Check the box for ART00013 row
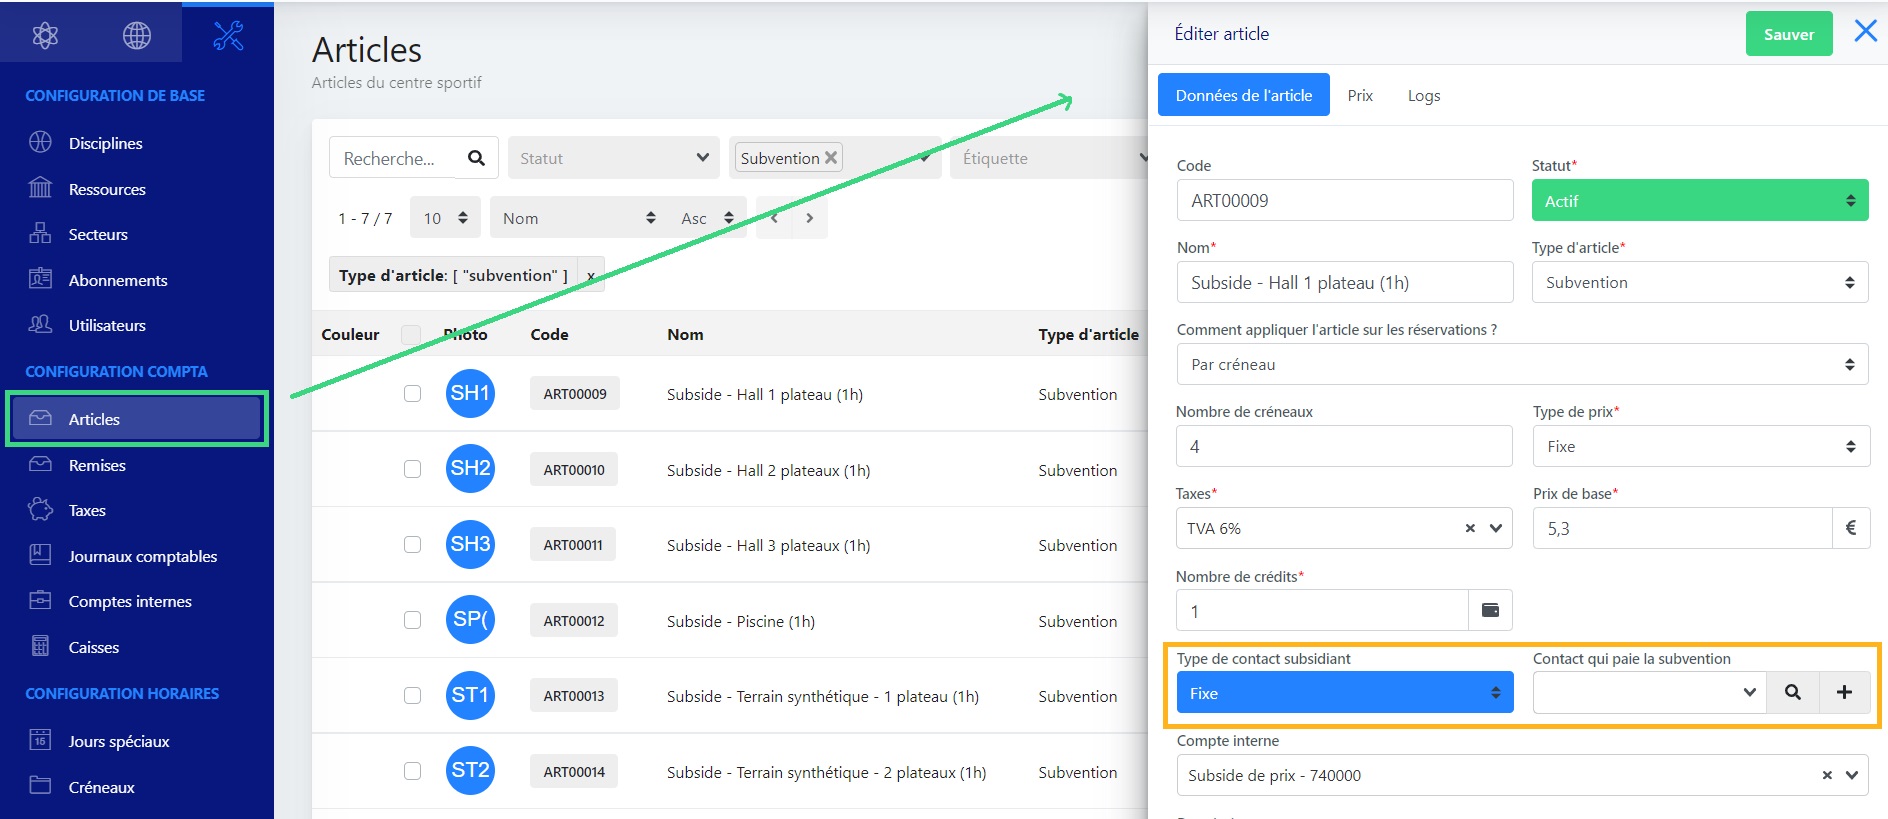The height and width of the screenshot is (819, 1888). (412, 695)
